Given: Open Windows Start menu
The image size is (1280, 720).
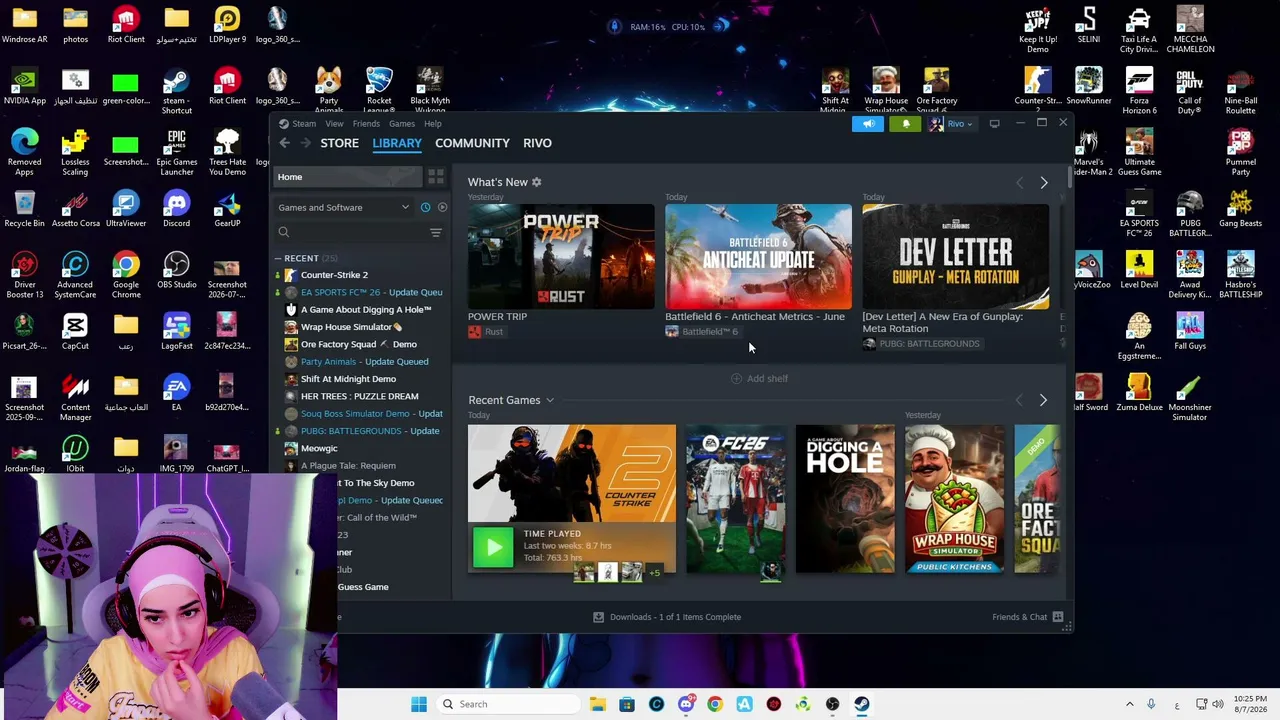Looking at the screenshot, I should 419,704.
